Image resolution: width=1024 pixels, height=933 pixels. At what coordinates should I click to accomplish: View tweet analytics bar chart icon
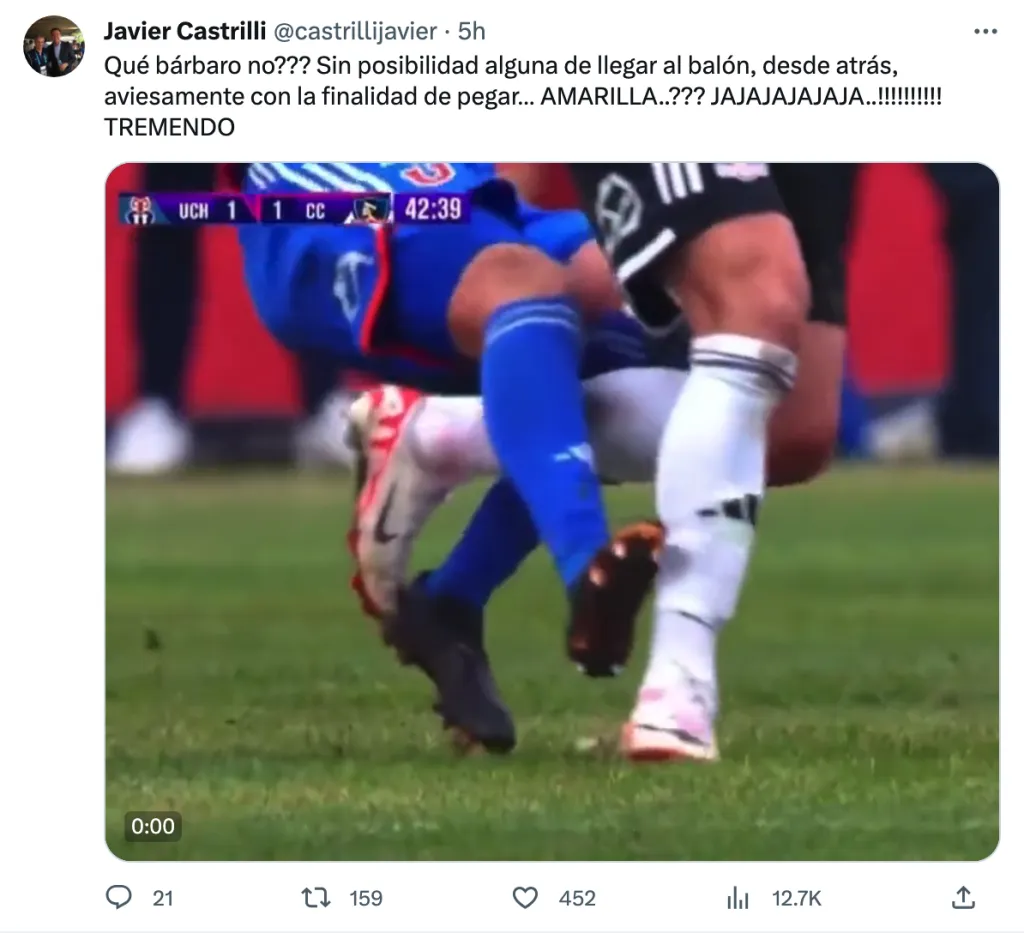738,898
